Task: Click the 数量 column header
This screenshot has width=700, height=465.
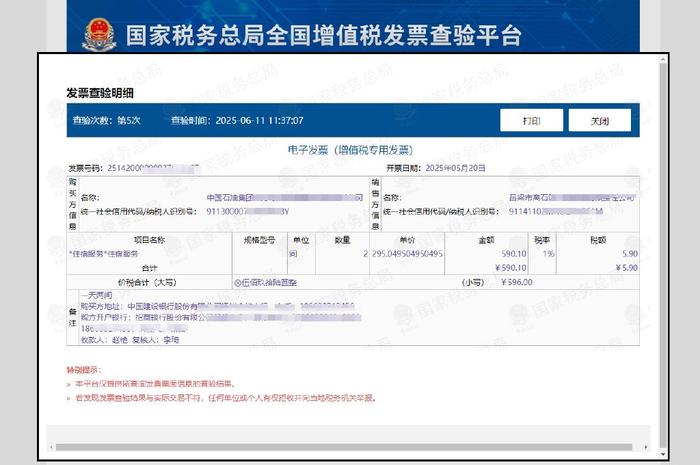Action: click(342, 240)
